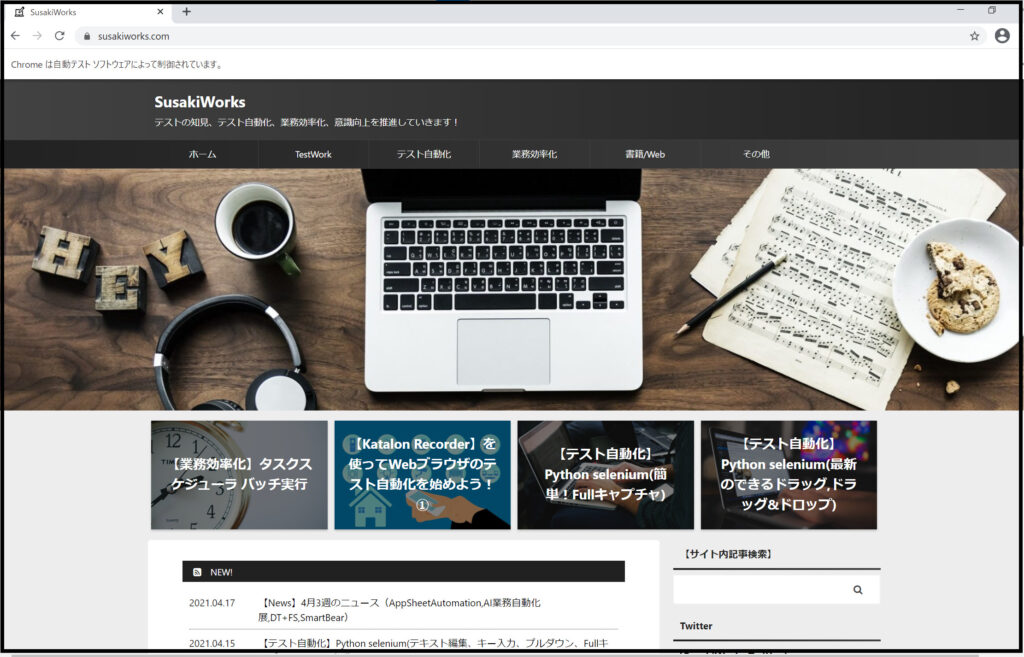Screen dimensions: 1024x657
Task: Reload the susakiworks.com page
Action: click(x=59, y=36)
